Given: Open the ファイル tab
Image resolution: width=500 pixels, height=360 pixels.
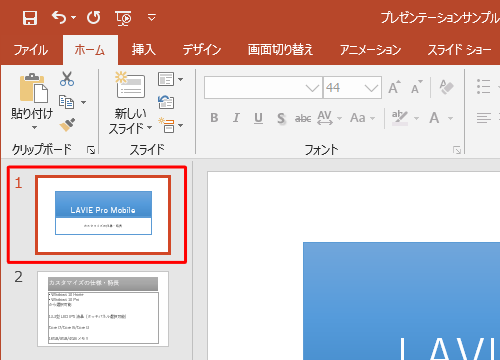Looking at the screenshot, I should [31, 50].
